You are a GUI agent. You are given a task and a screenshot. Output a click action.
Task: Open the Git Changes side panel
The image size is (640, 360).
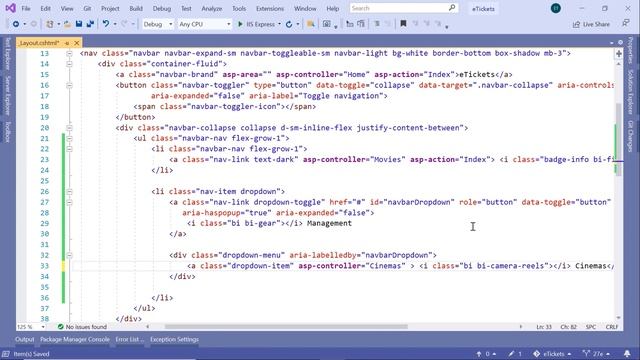coord(631,136)
